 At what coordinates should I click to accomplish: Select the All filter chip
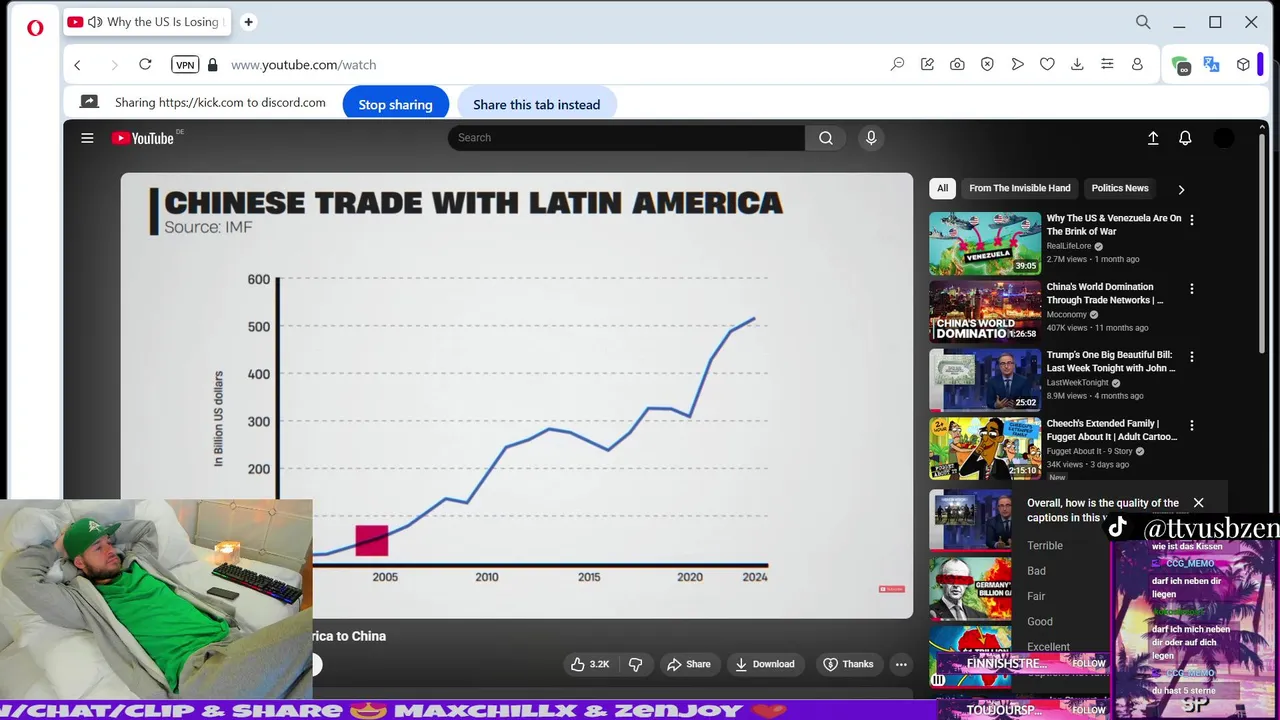(942, 188)
